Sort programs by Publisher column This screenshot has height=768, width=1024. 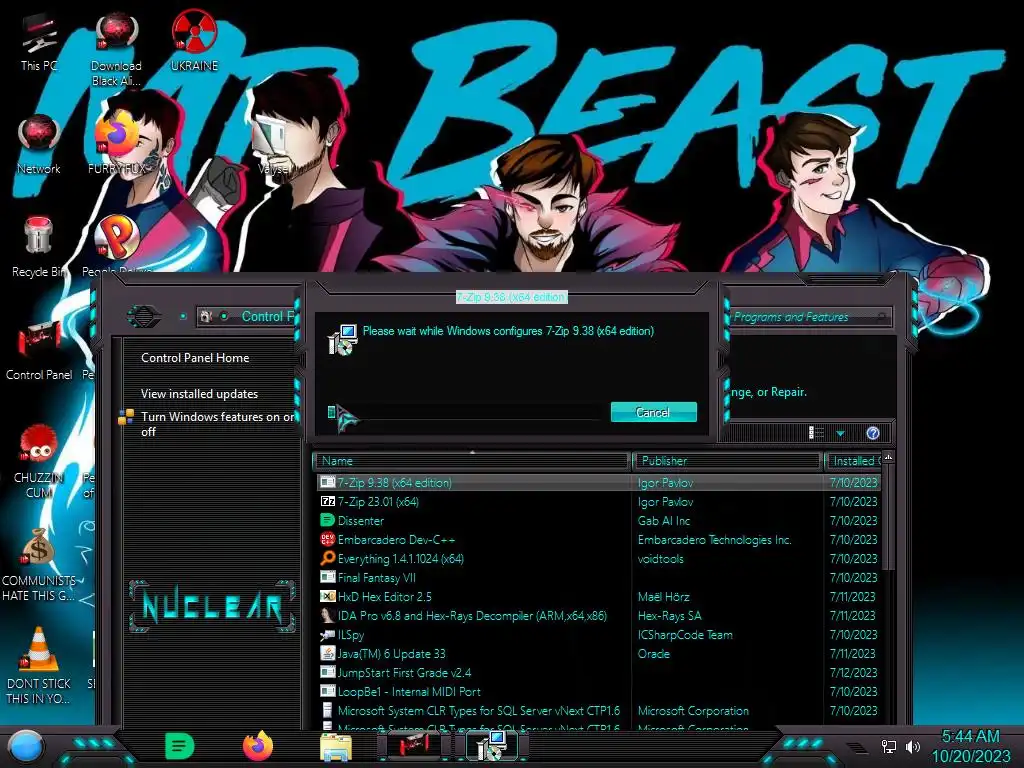pos(727,461)
